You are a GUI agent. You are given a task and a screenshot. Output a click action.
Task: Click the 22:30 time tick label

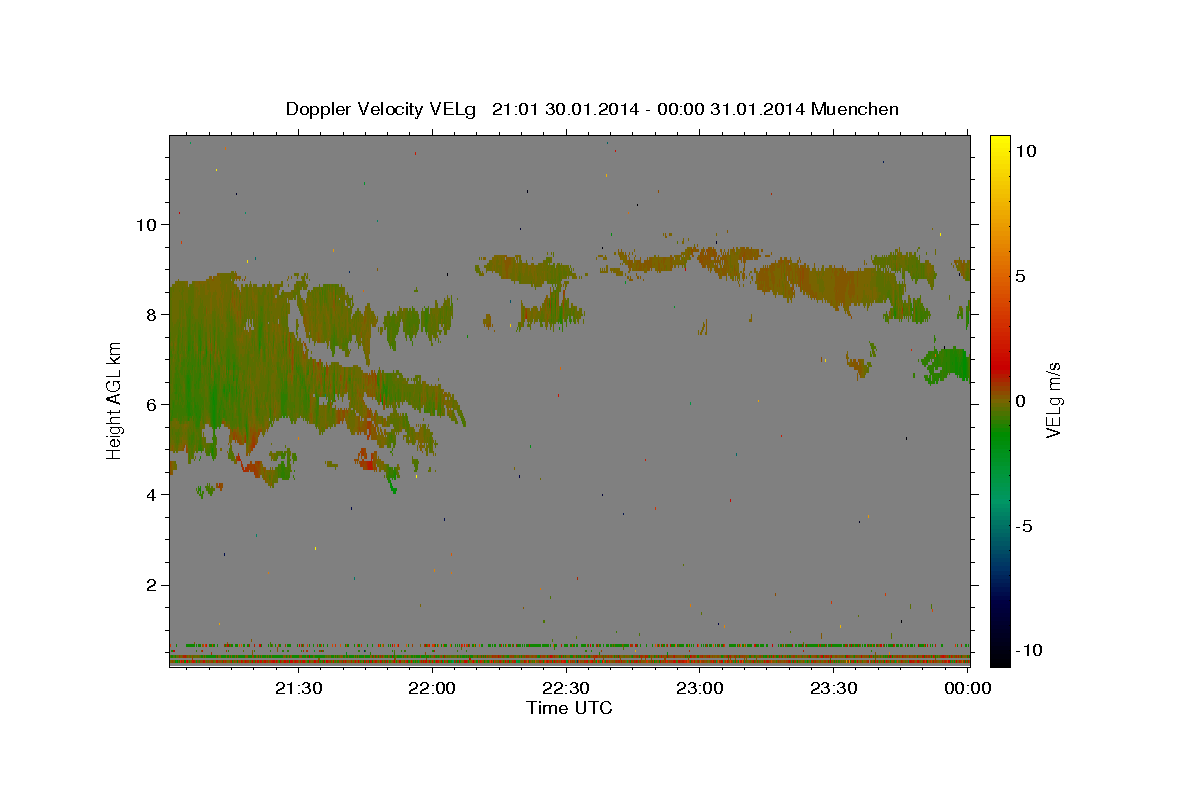pos(567,688)
